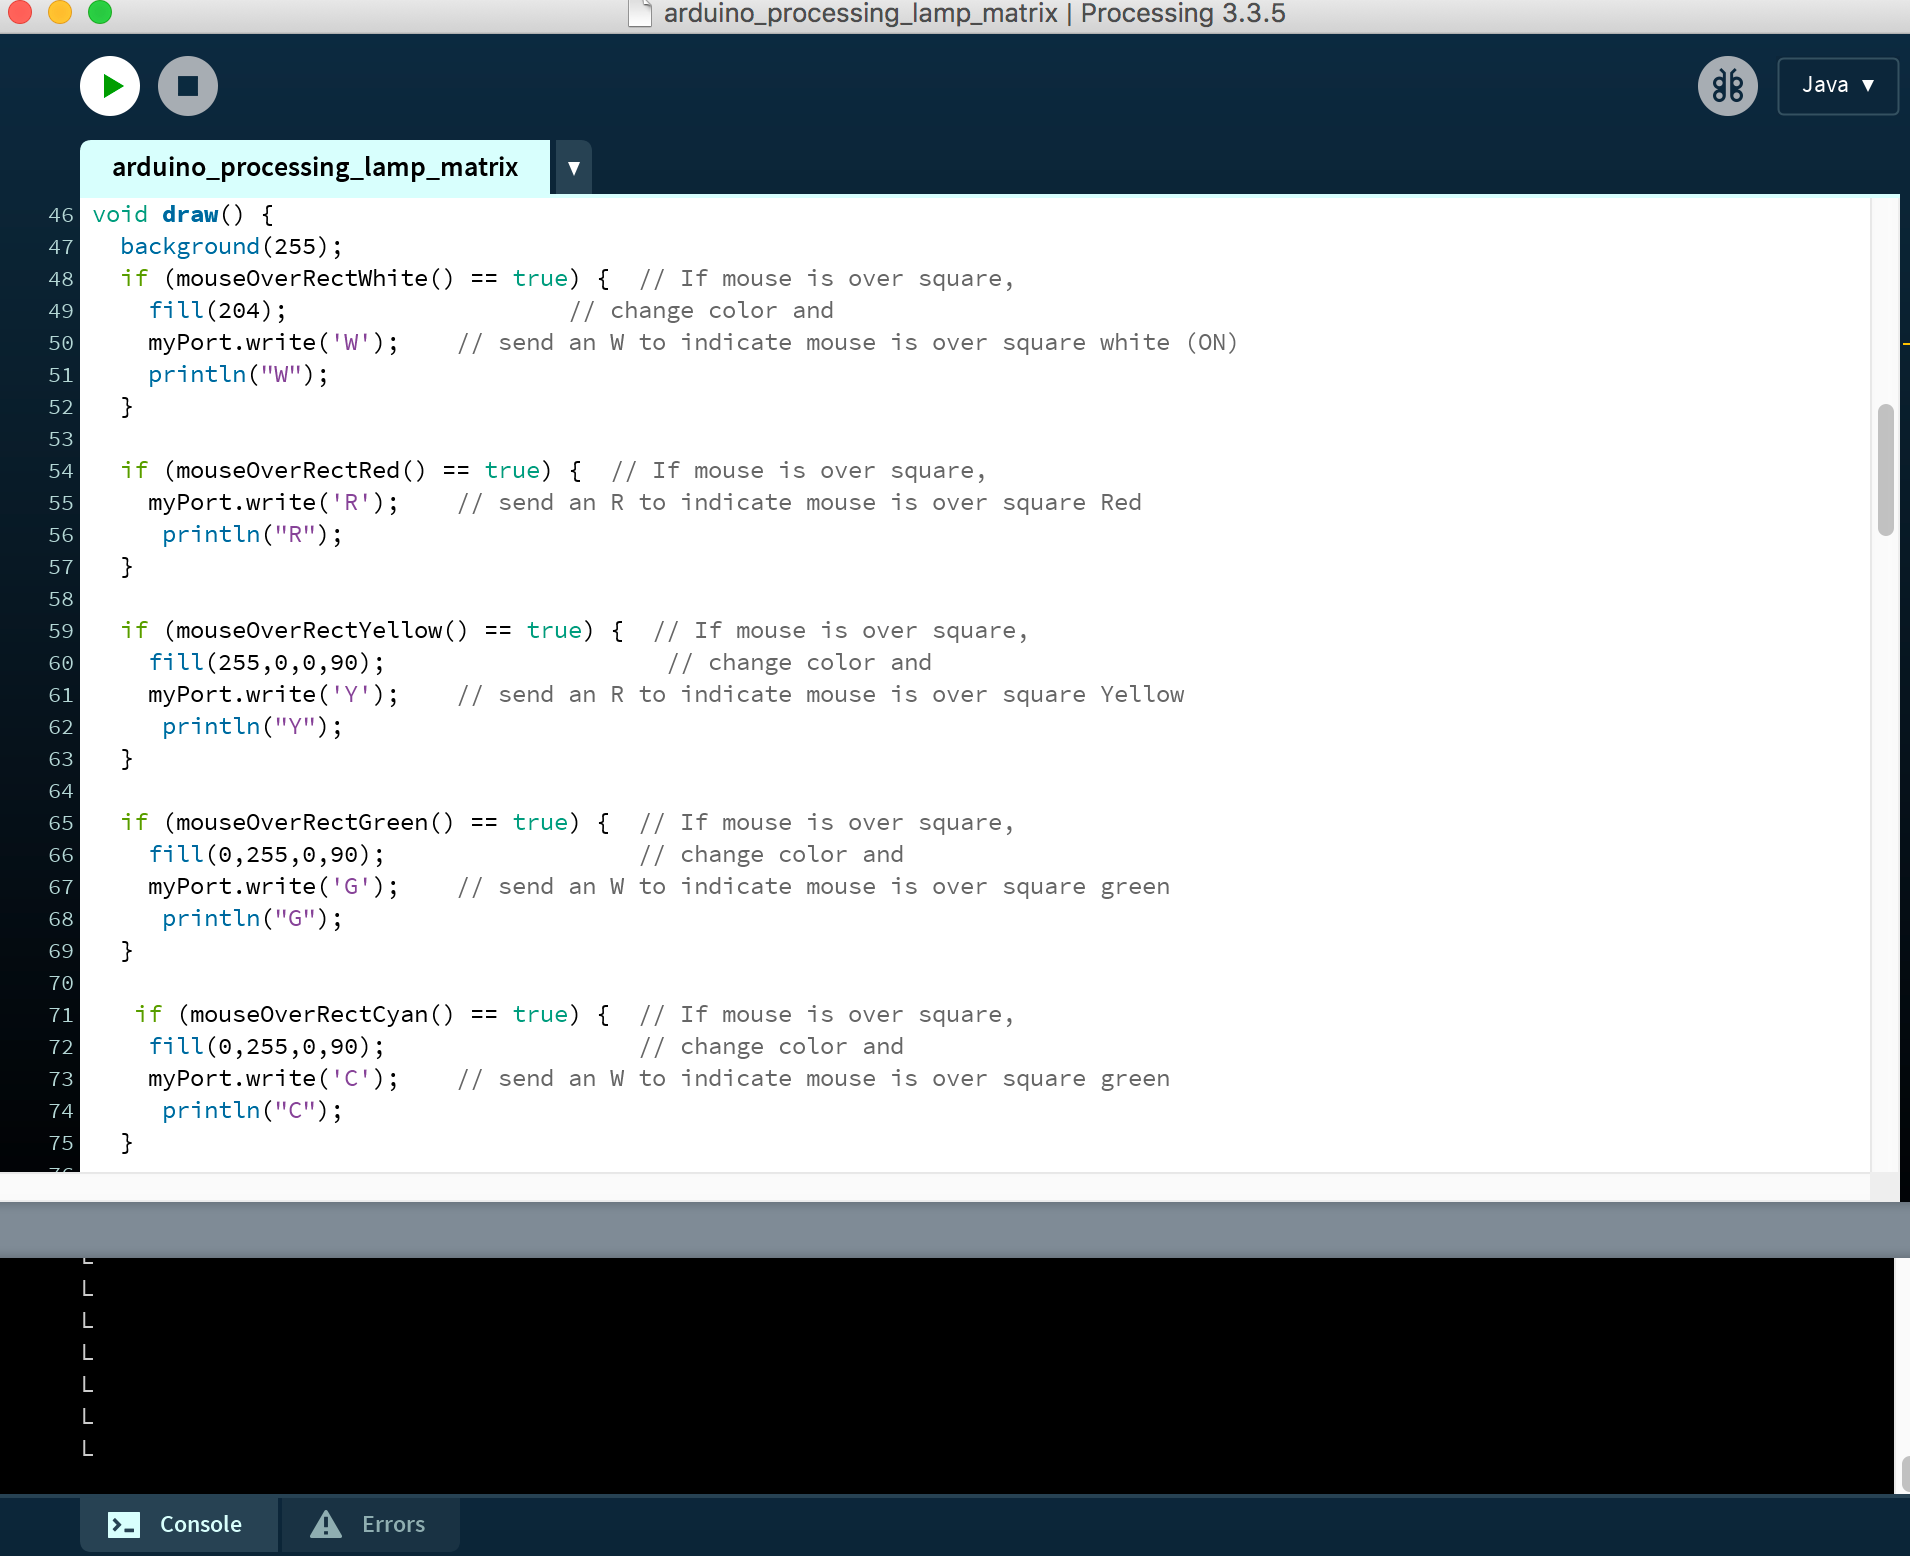Image resolution: width=1910 pixels, height=1556 pixels.
Task: Click "myPort.write('W');" statement
Action: [x=273, y=342]
